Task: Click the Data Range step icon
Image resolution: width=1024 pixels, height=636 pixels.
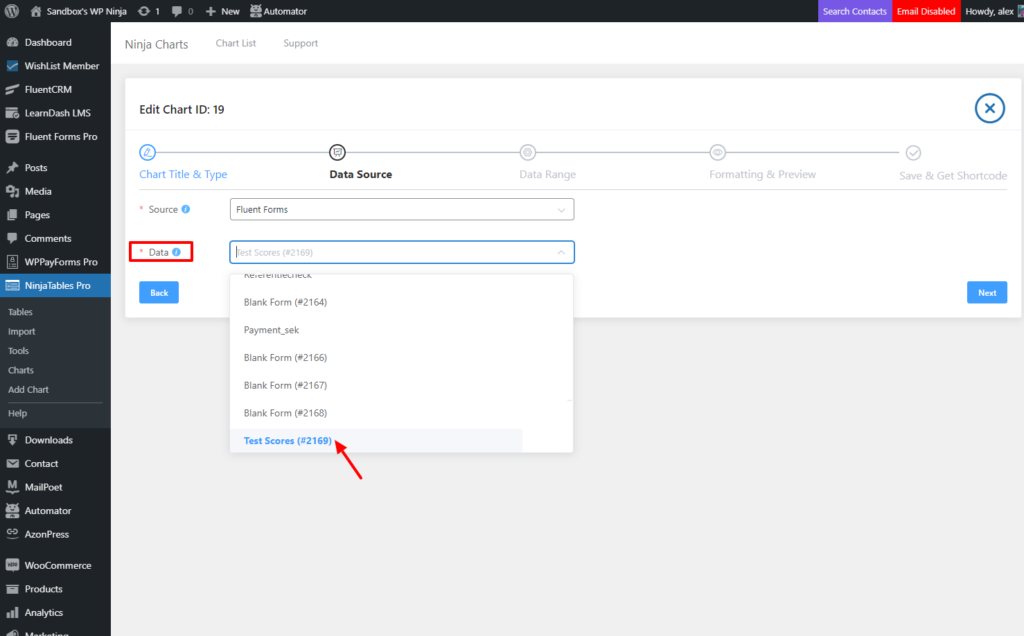Action: (x=527, y=152)
